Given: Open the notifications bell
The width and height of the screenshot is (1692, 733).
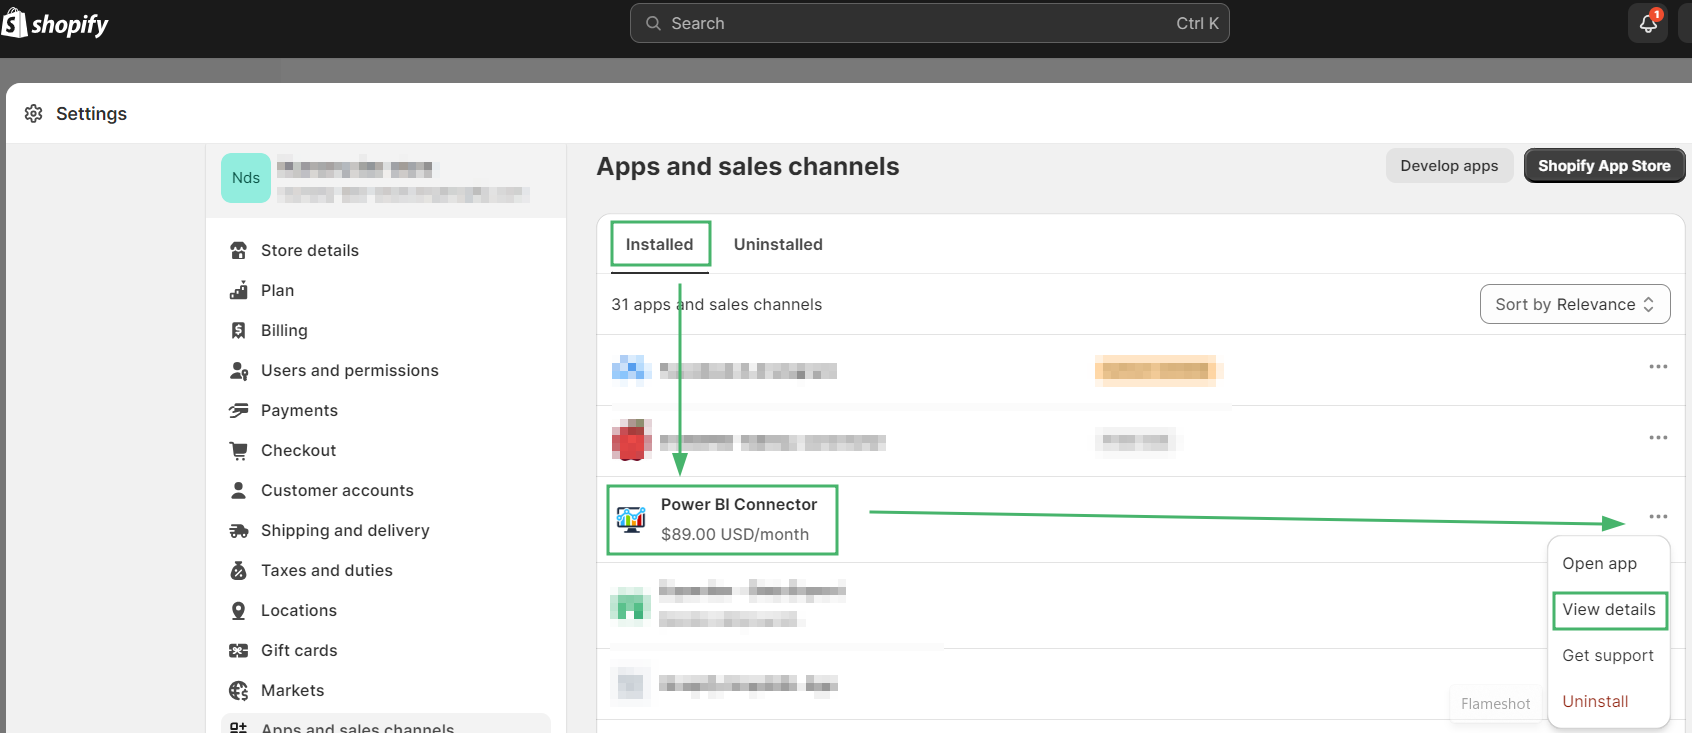Looking at the screenshot, I should [1648, 24].
